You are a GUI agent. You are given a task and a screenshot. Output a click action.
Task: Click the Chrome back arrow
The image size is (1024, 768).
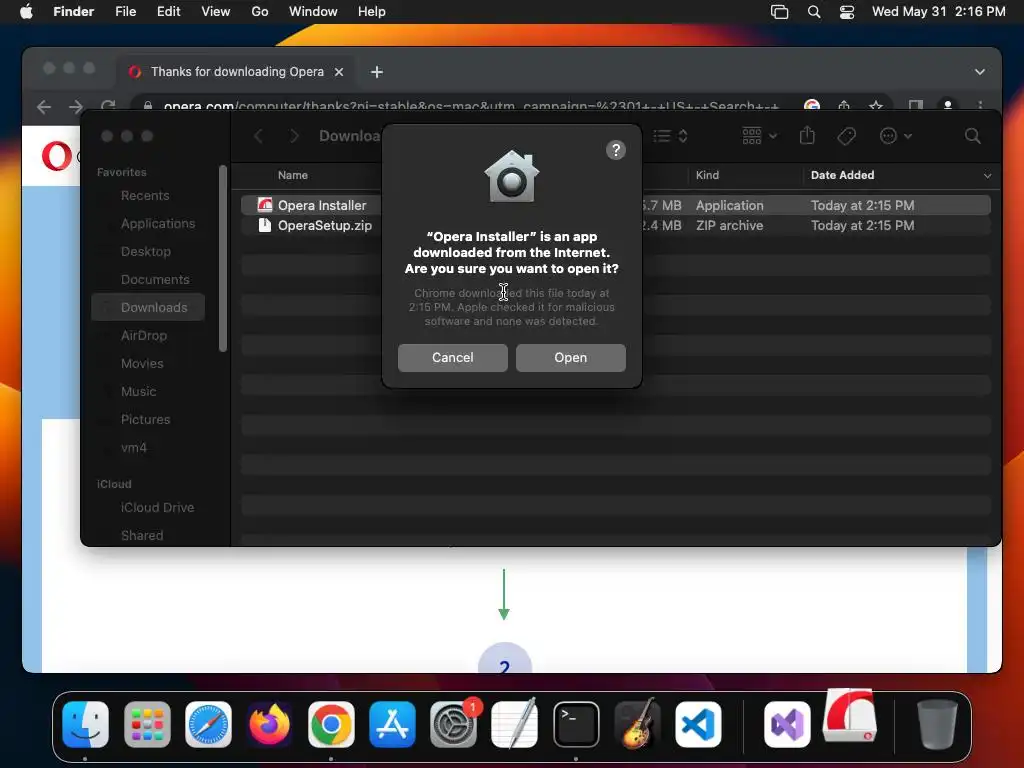44,106
